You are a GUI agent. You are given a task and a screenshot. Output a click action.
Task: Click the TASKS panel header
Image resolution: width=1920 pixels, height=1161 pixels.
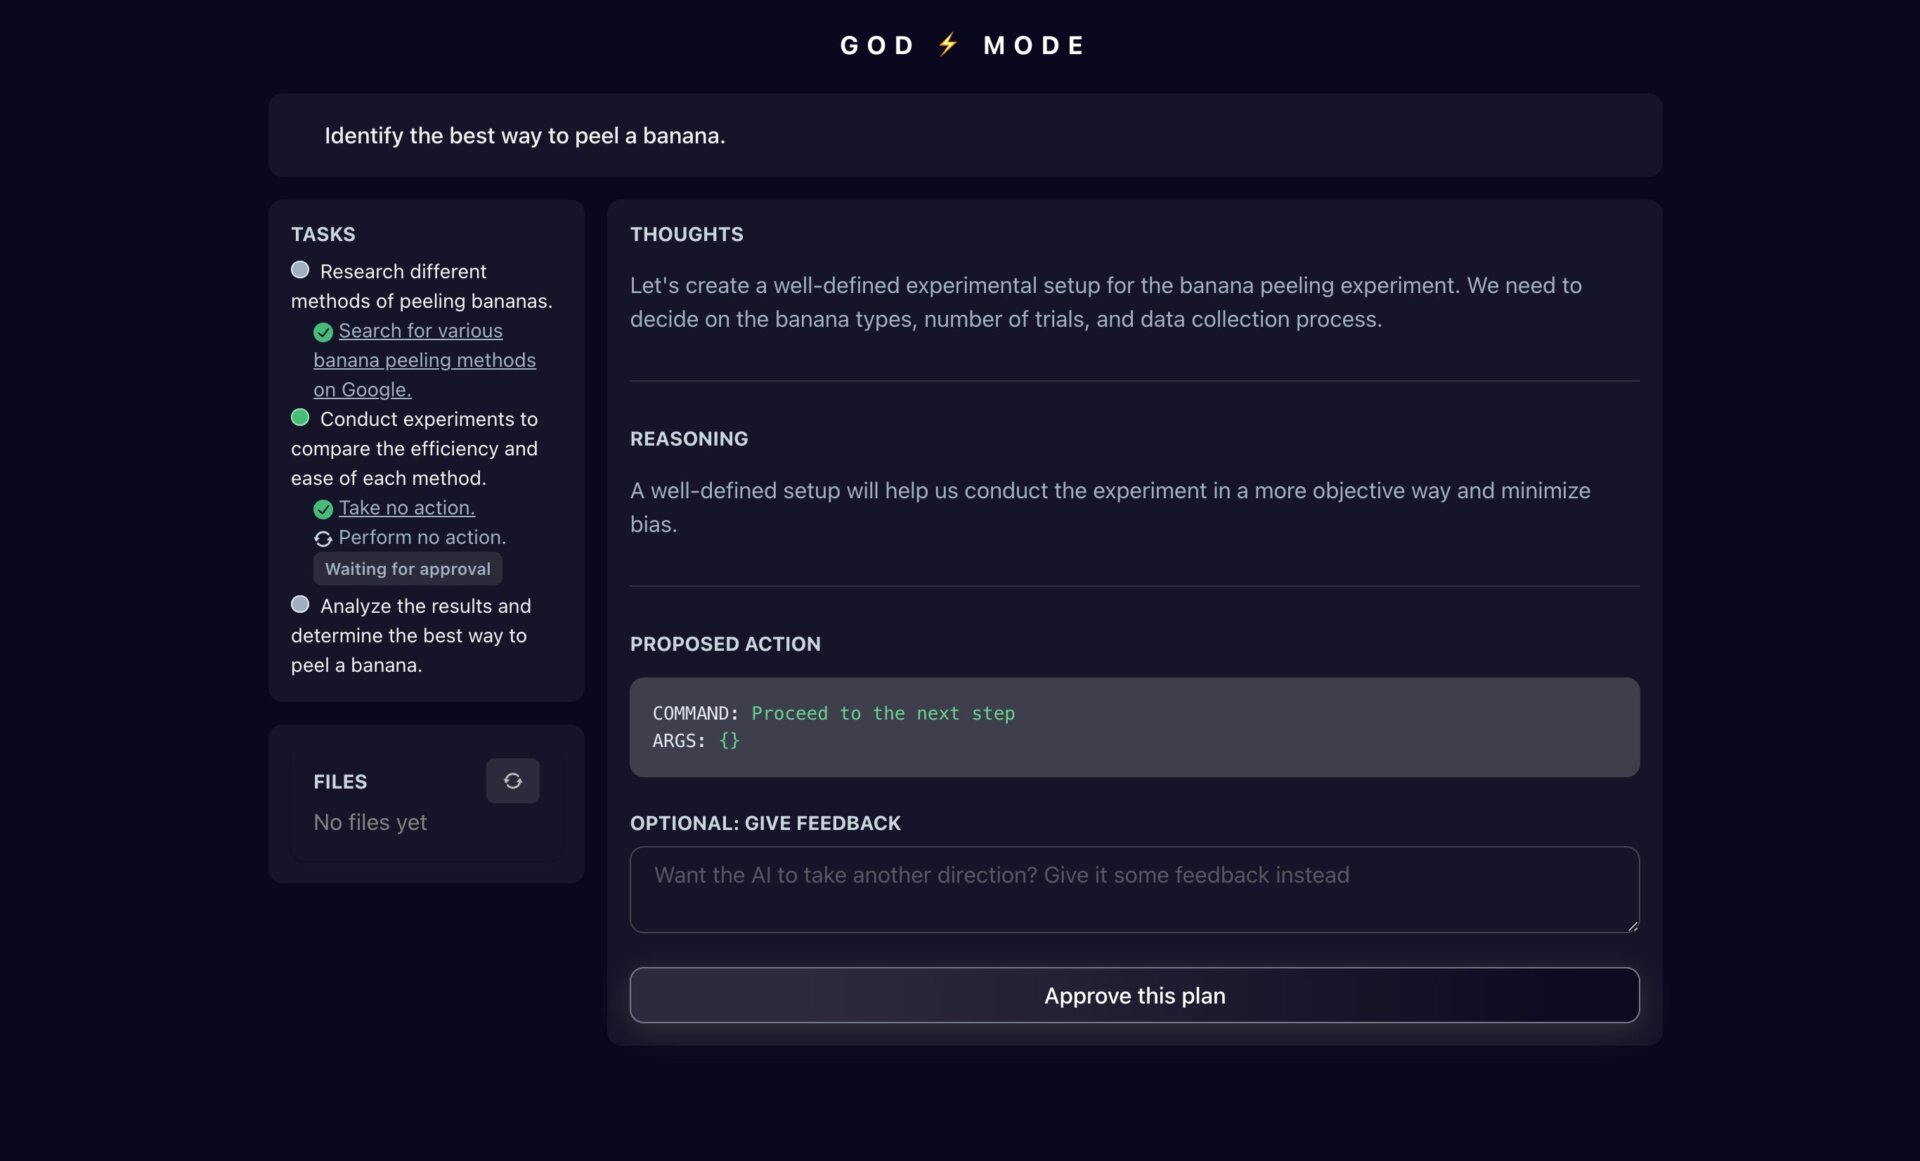tap(323, 234)
